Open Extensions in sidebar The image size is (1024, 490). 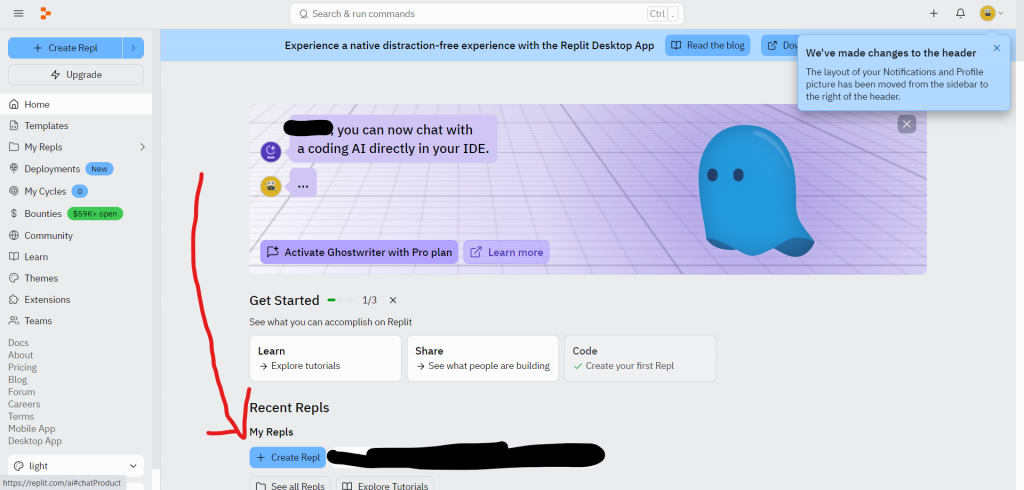coord(76,299)
